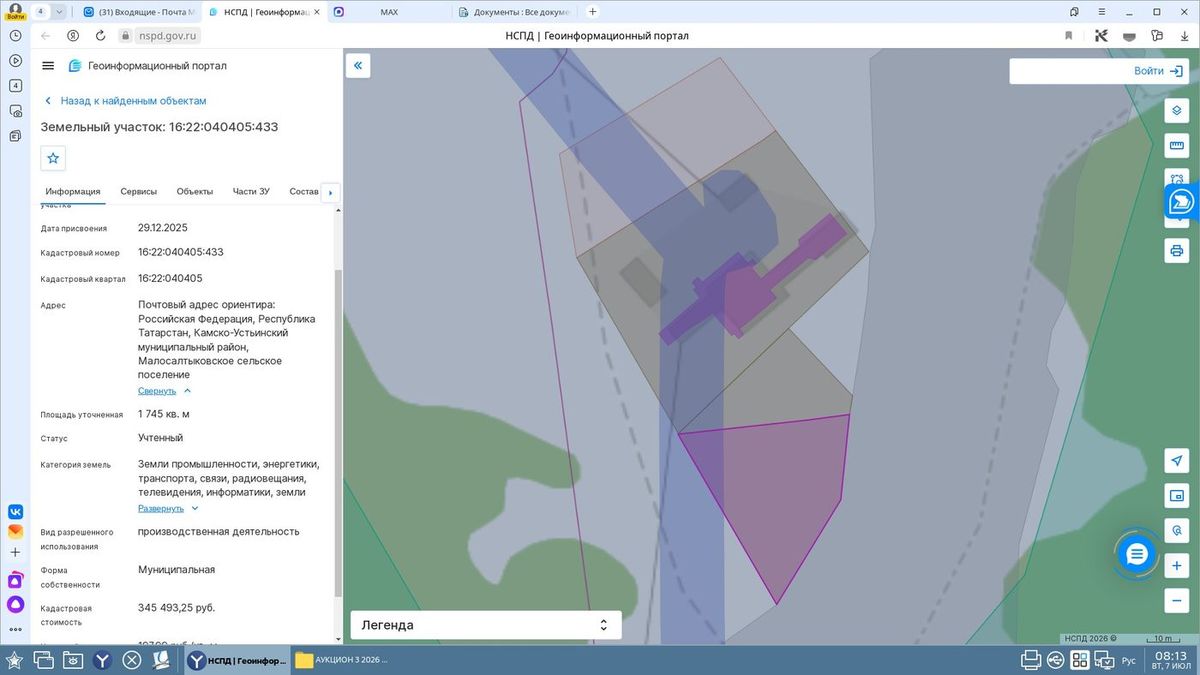Open the play icon in browser sidebar
The image size is (1200, 675).
(15, 60)
